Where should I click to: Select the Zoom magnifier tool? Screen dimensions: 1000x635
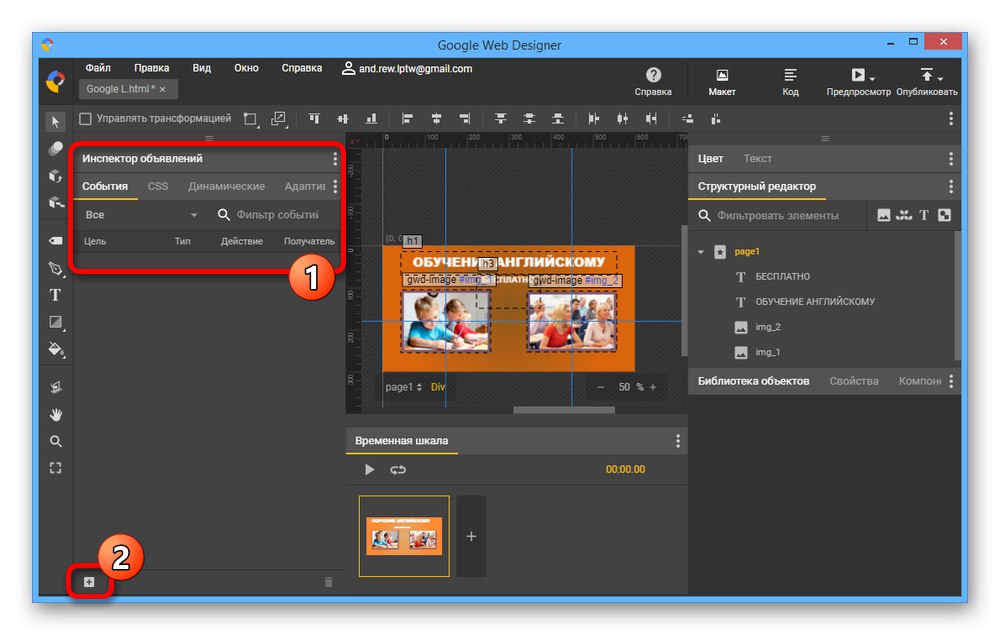56,441
